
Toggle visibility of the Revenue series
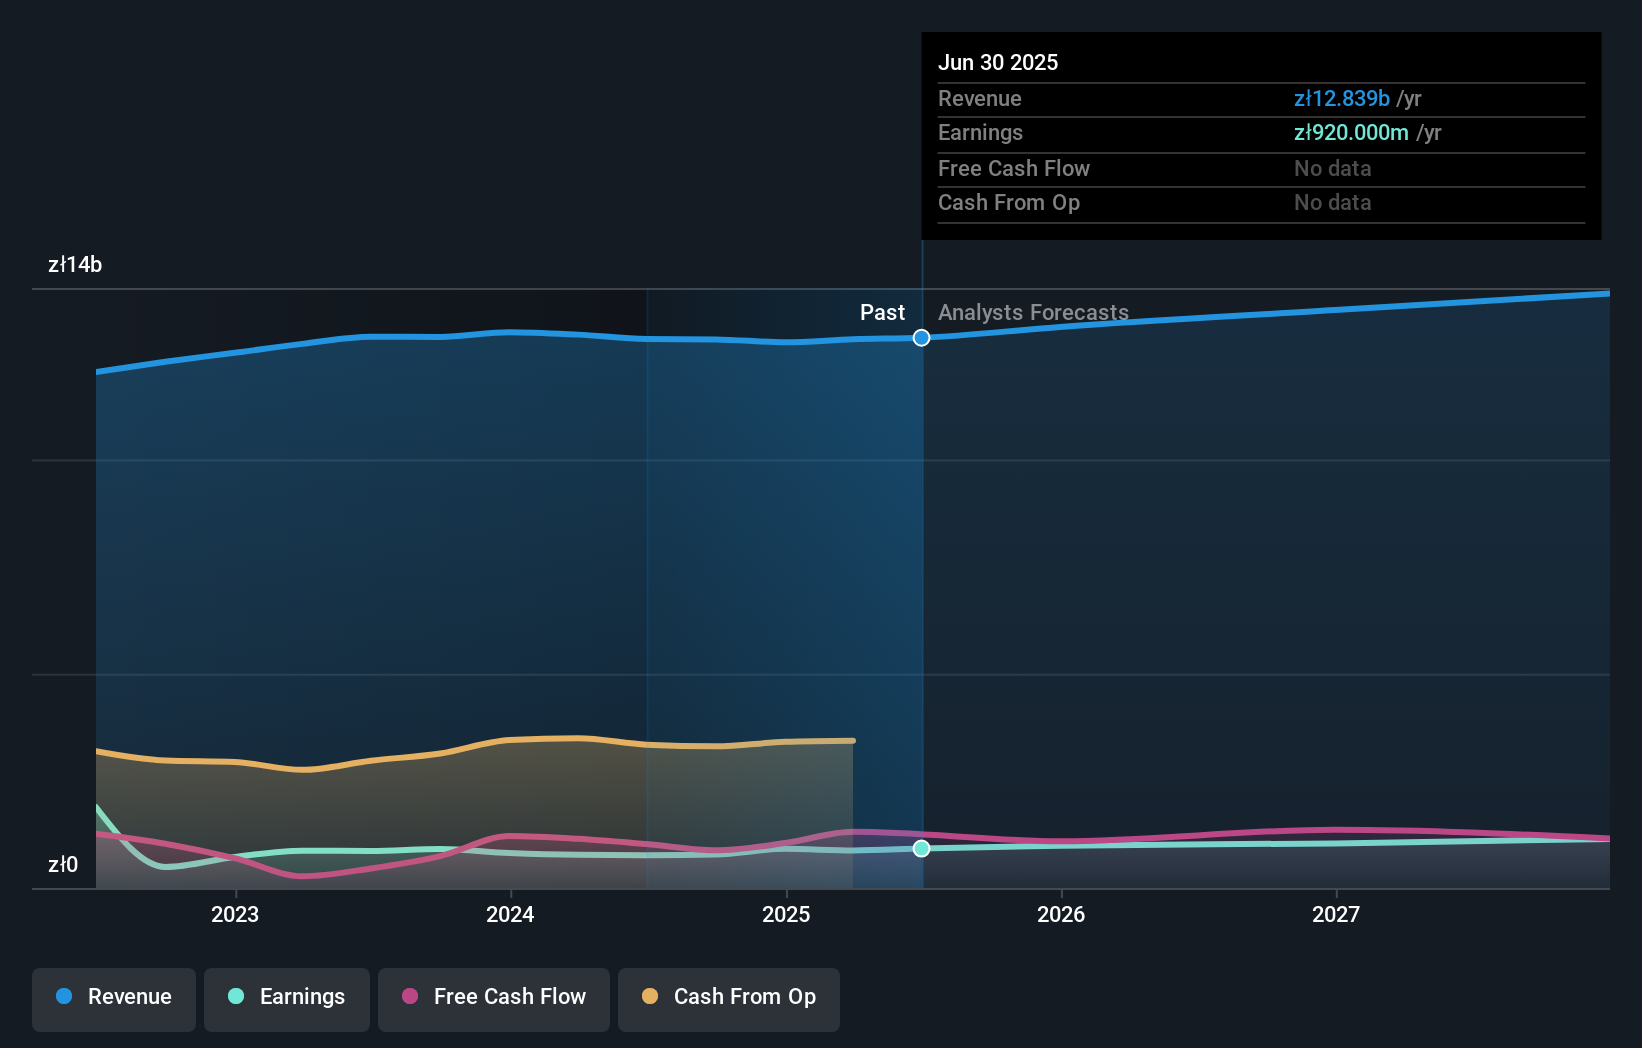(113, 997)
